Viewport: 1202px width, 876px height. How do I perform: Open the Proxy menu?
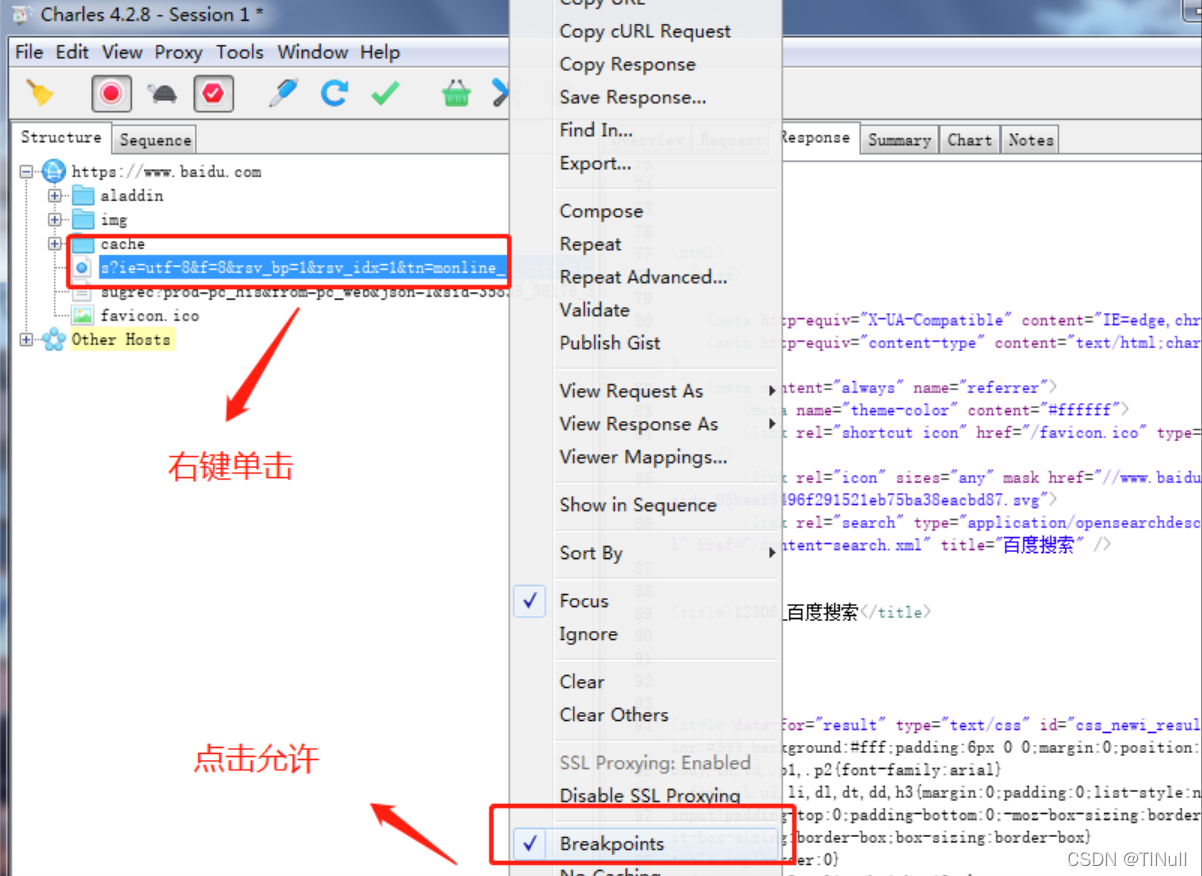pos(178,52)
